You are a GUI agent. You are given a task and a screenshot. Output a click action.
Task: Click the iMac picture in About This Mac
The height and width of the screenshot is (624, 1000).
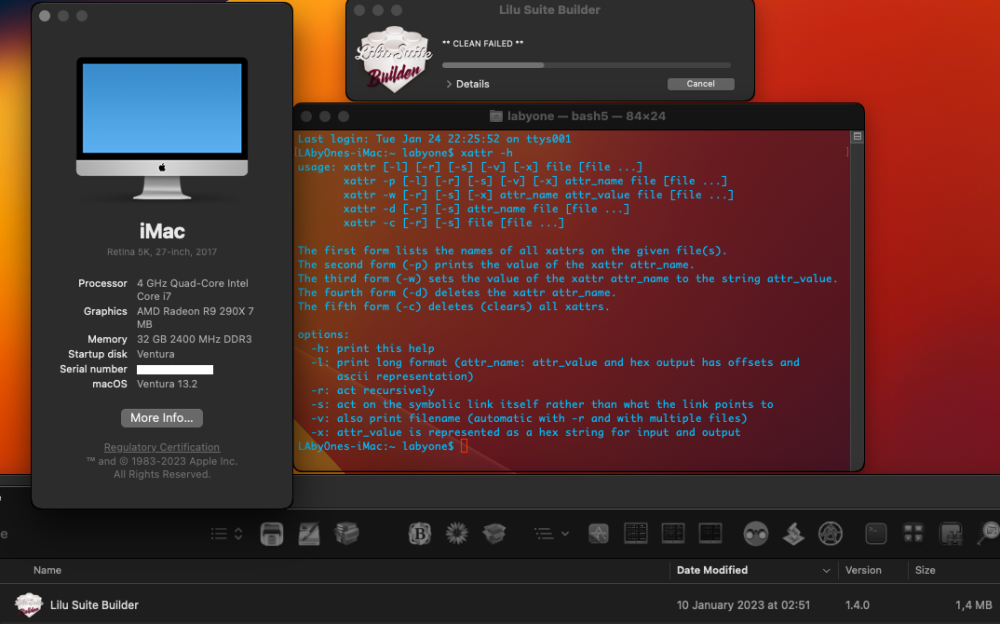click(x=162, y=128)
